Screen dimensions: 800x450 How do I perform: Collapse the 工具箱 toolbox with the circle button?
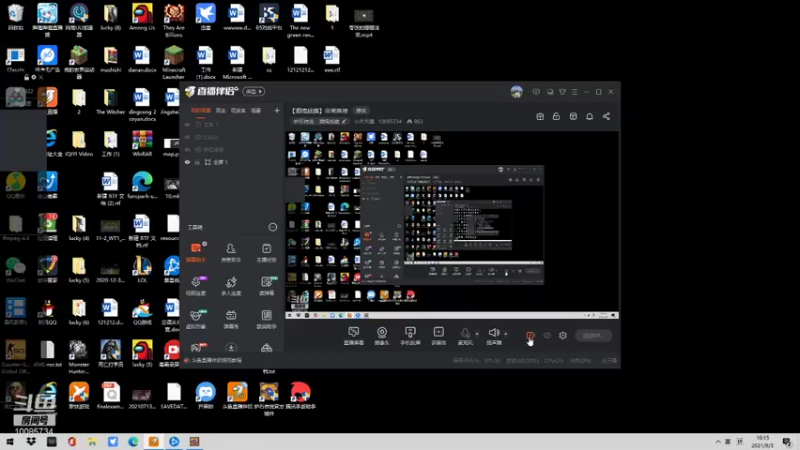(x=273, y=227)
